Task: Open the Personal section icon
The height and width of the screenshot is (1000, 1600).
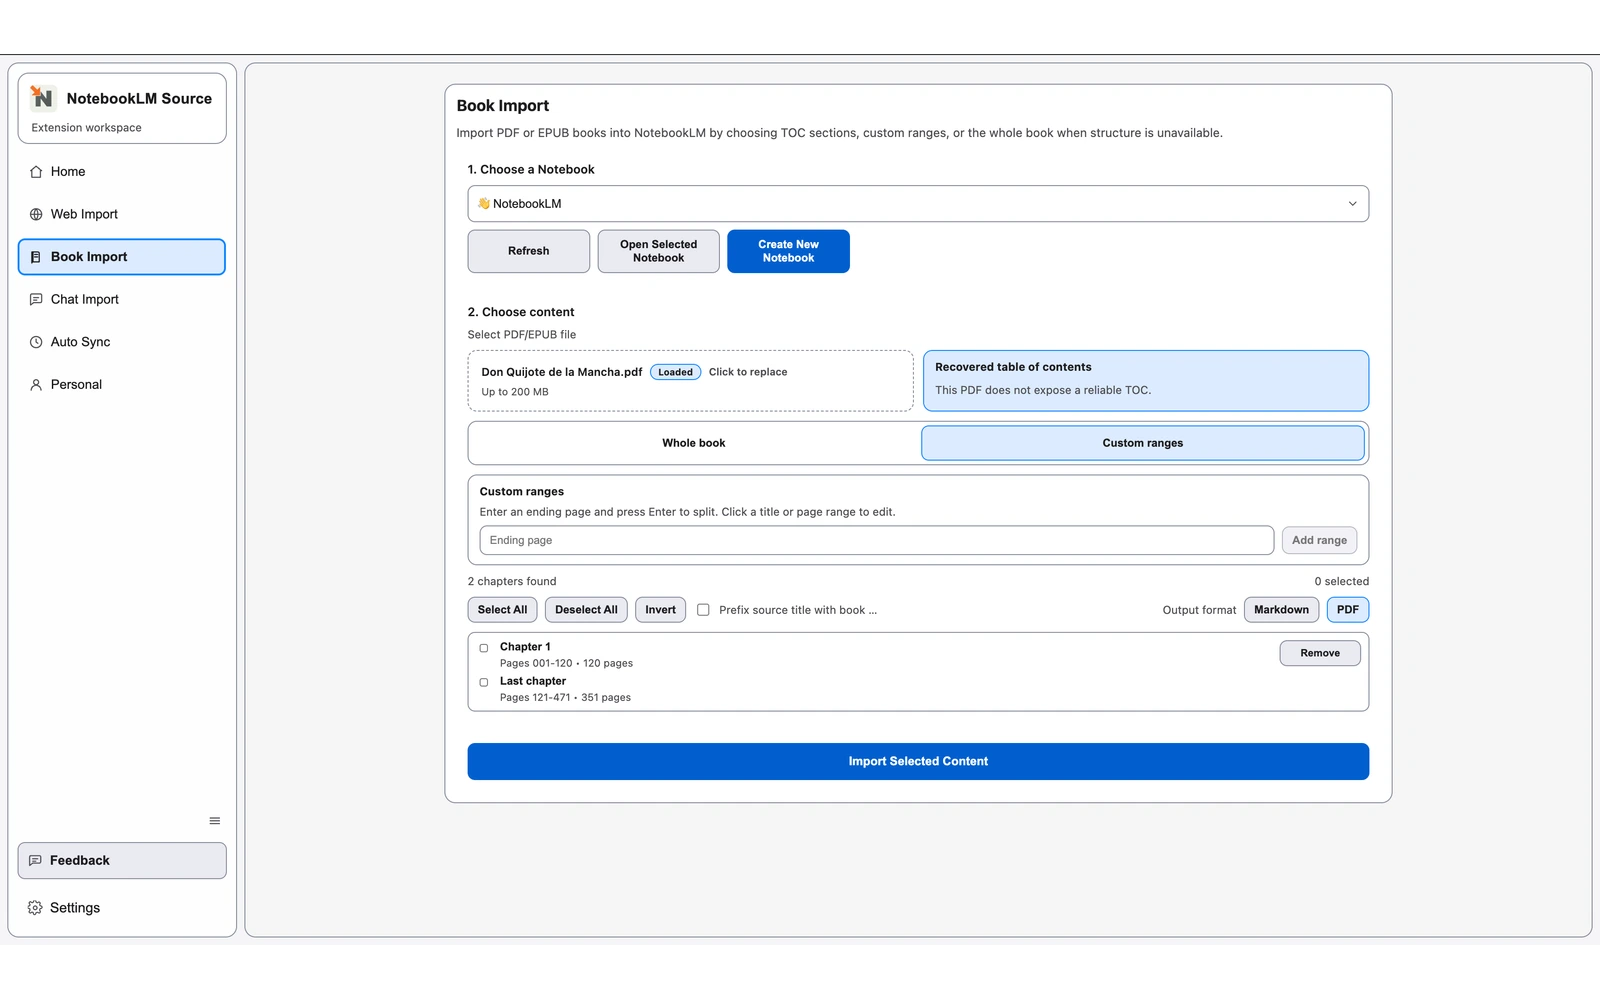Action: [x=36, y=384]
